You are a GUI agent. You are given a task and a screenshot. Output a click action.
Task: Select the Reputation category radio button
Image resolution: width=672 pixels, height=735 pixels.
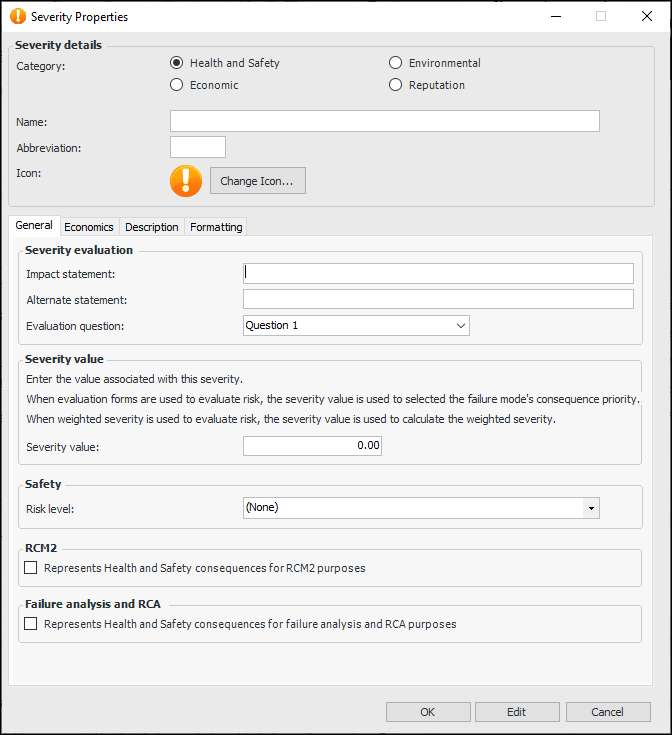396,85
